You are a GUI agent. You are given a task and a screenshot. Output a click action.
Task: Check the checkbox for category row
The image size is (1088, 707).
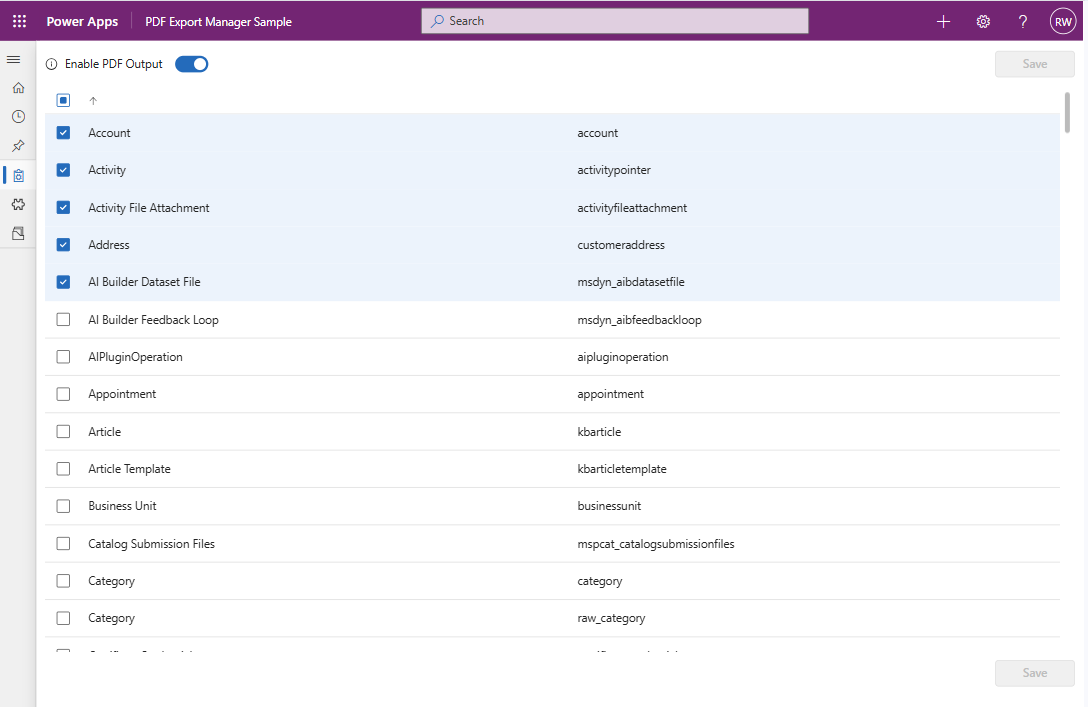(63, 581)
